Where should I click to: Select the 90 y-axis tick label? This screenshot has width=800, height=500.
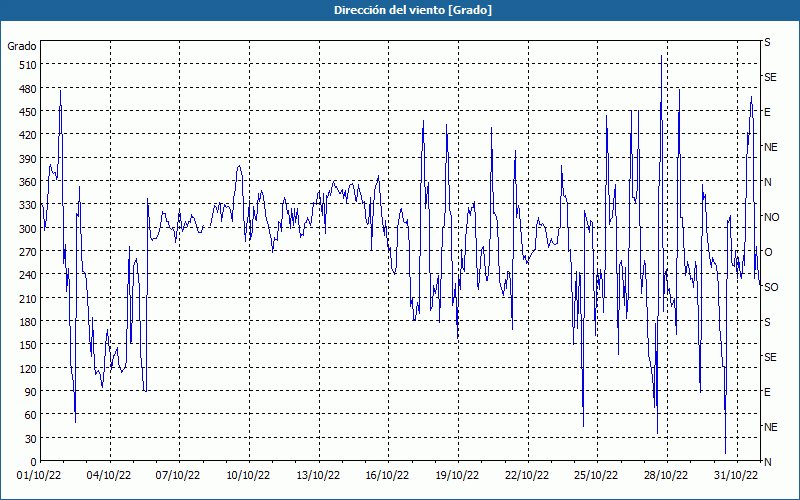(31, 391)
